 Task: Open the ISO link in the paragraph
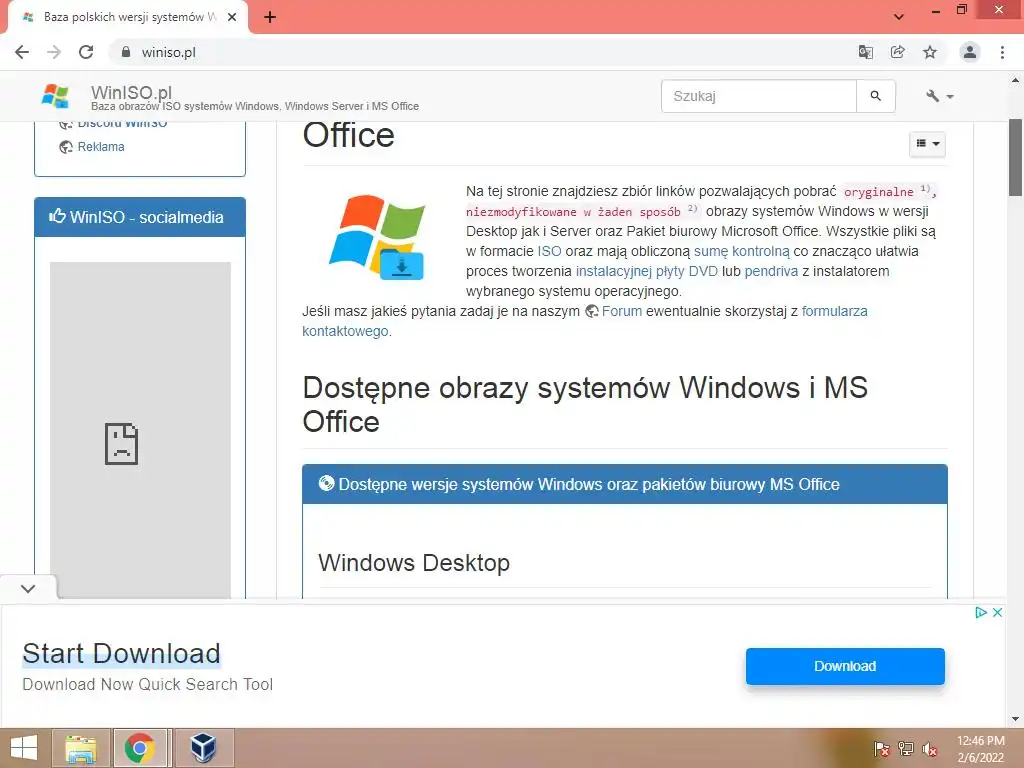click(549, 251)
